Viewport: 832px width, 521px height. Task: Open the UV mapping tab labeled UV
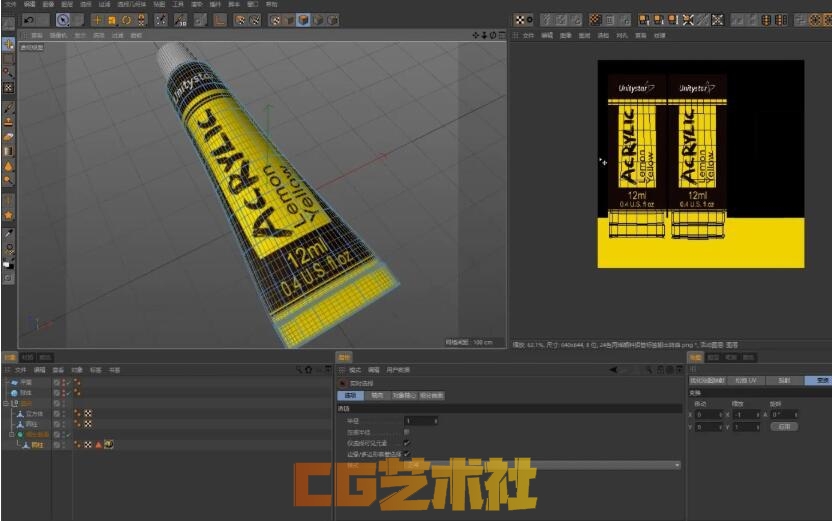click(746, 380)
